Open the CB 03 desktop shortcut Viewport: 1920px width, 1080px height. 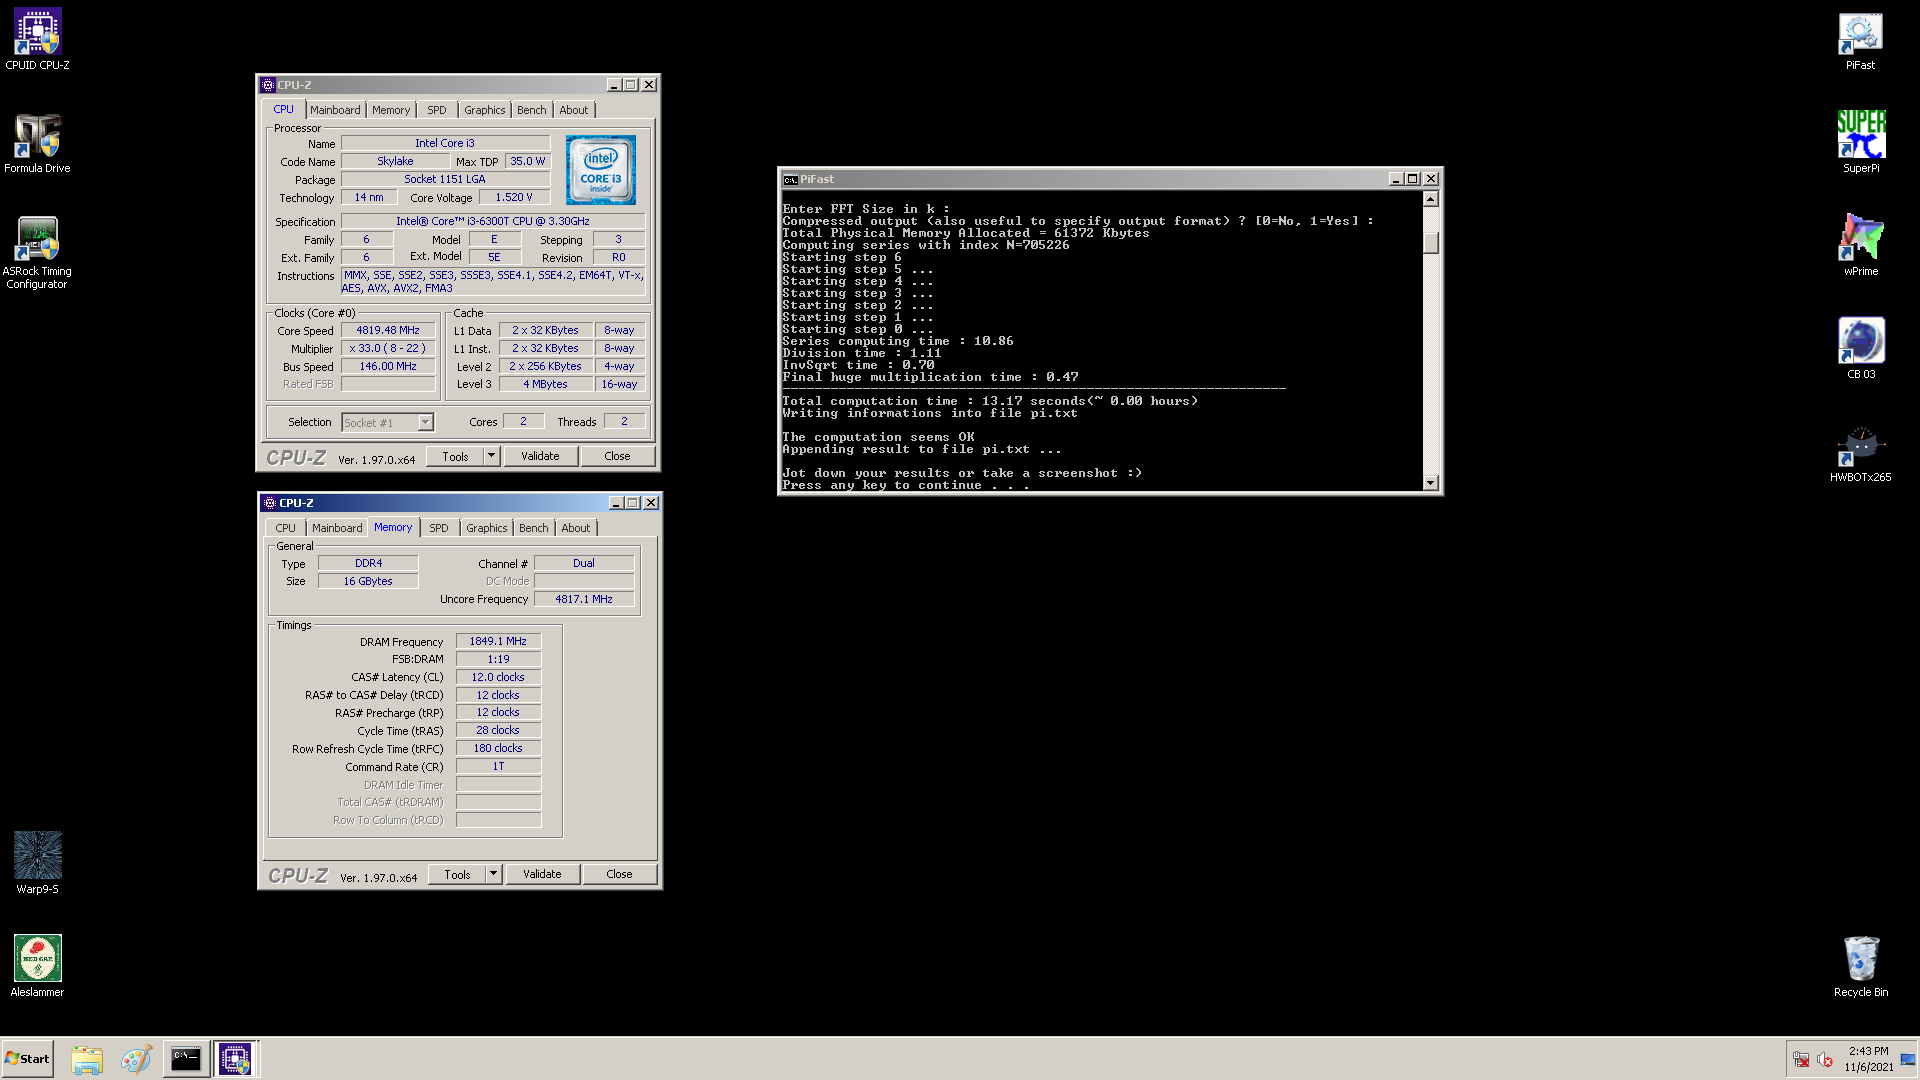1860,349
